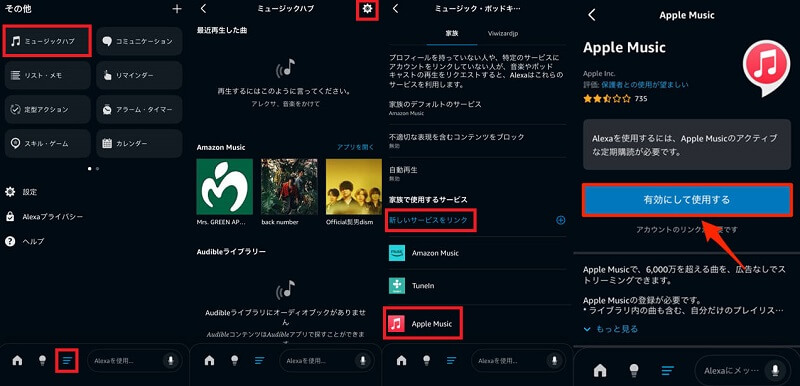The width and height of the screenshot is (800, 386).
Task: Tap bulb icon on the Apple Music page
Action: tap(634, 370)
